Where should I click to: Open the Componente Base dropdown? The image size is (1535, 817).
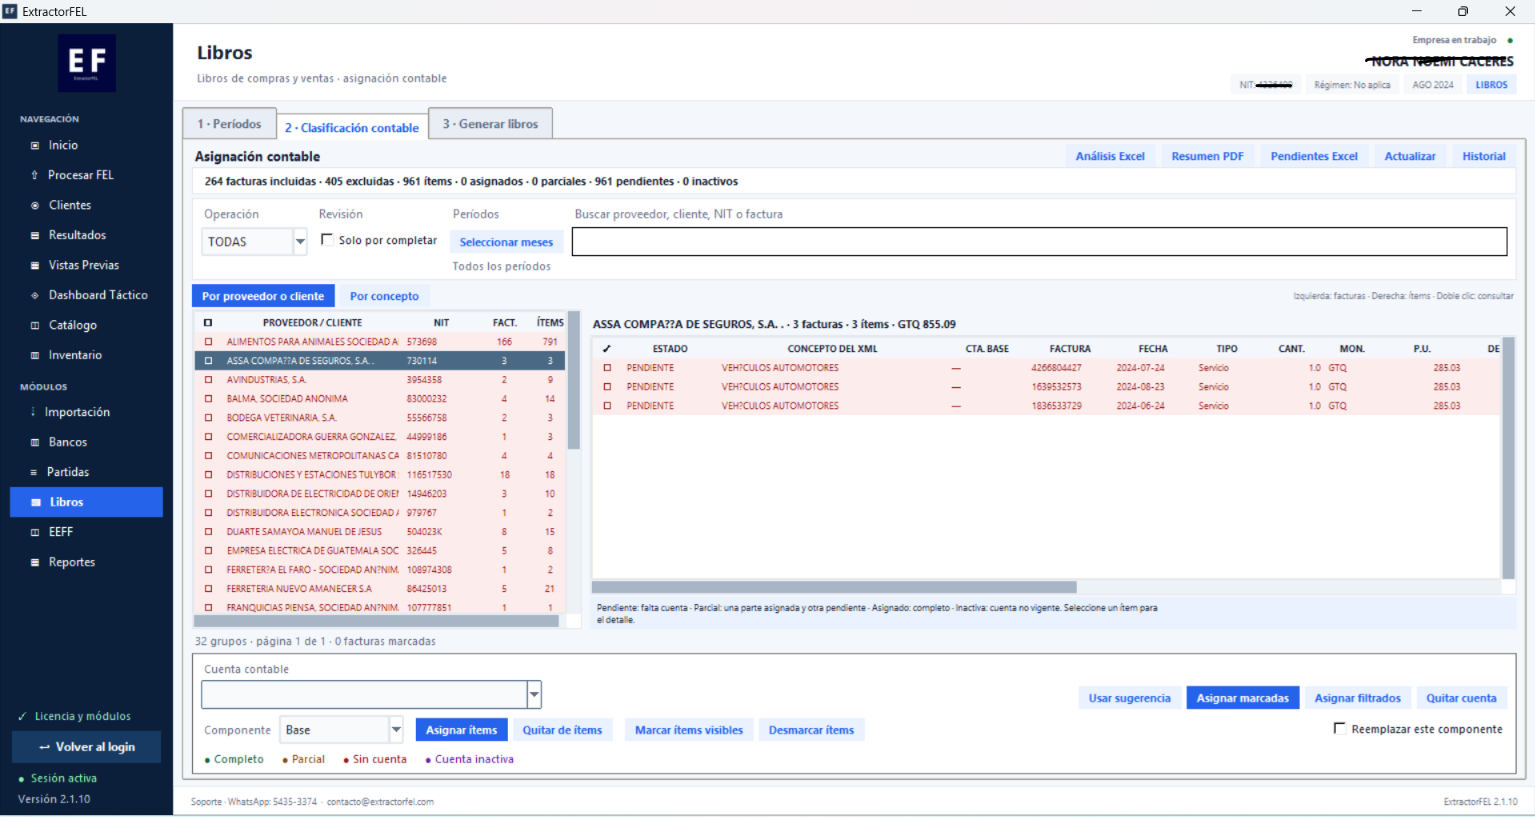point(396,730)
